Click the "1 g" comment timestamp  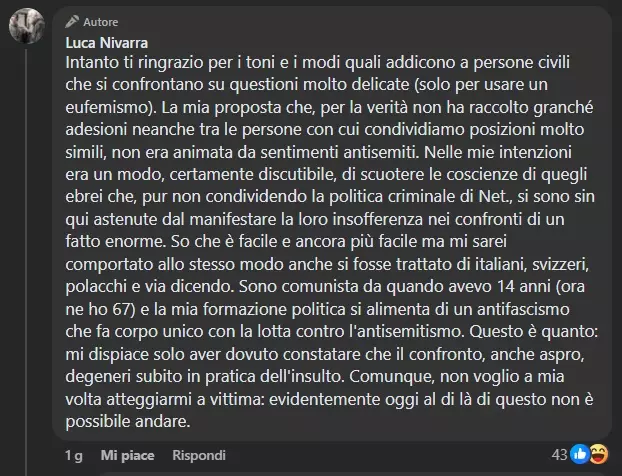point(73,455)
